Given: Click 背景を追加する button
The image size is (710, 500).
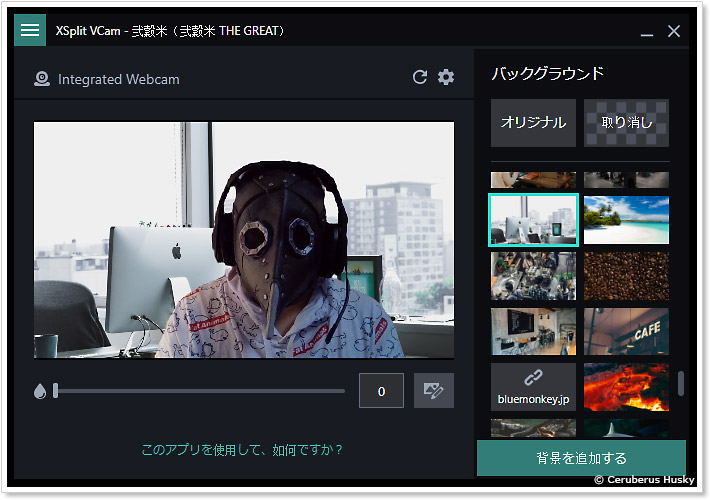Looking at the screenshot, I should [x=581, y=458].
